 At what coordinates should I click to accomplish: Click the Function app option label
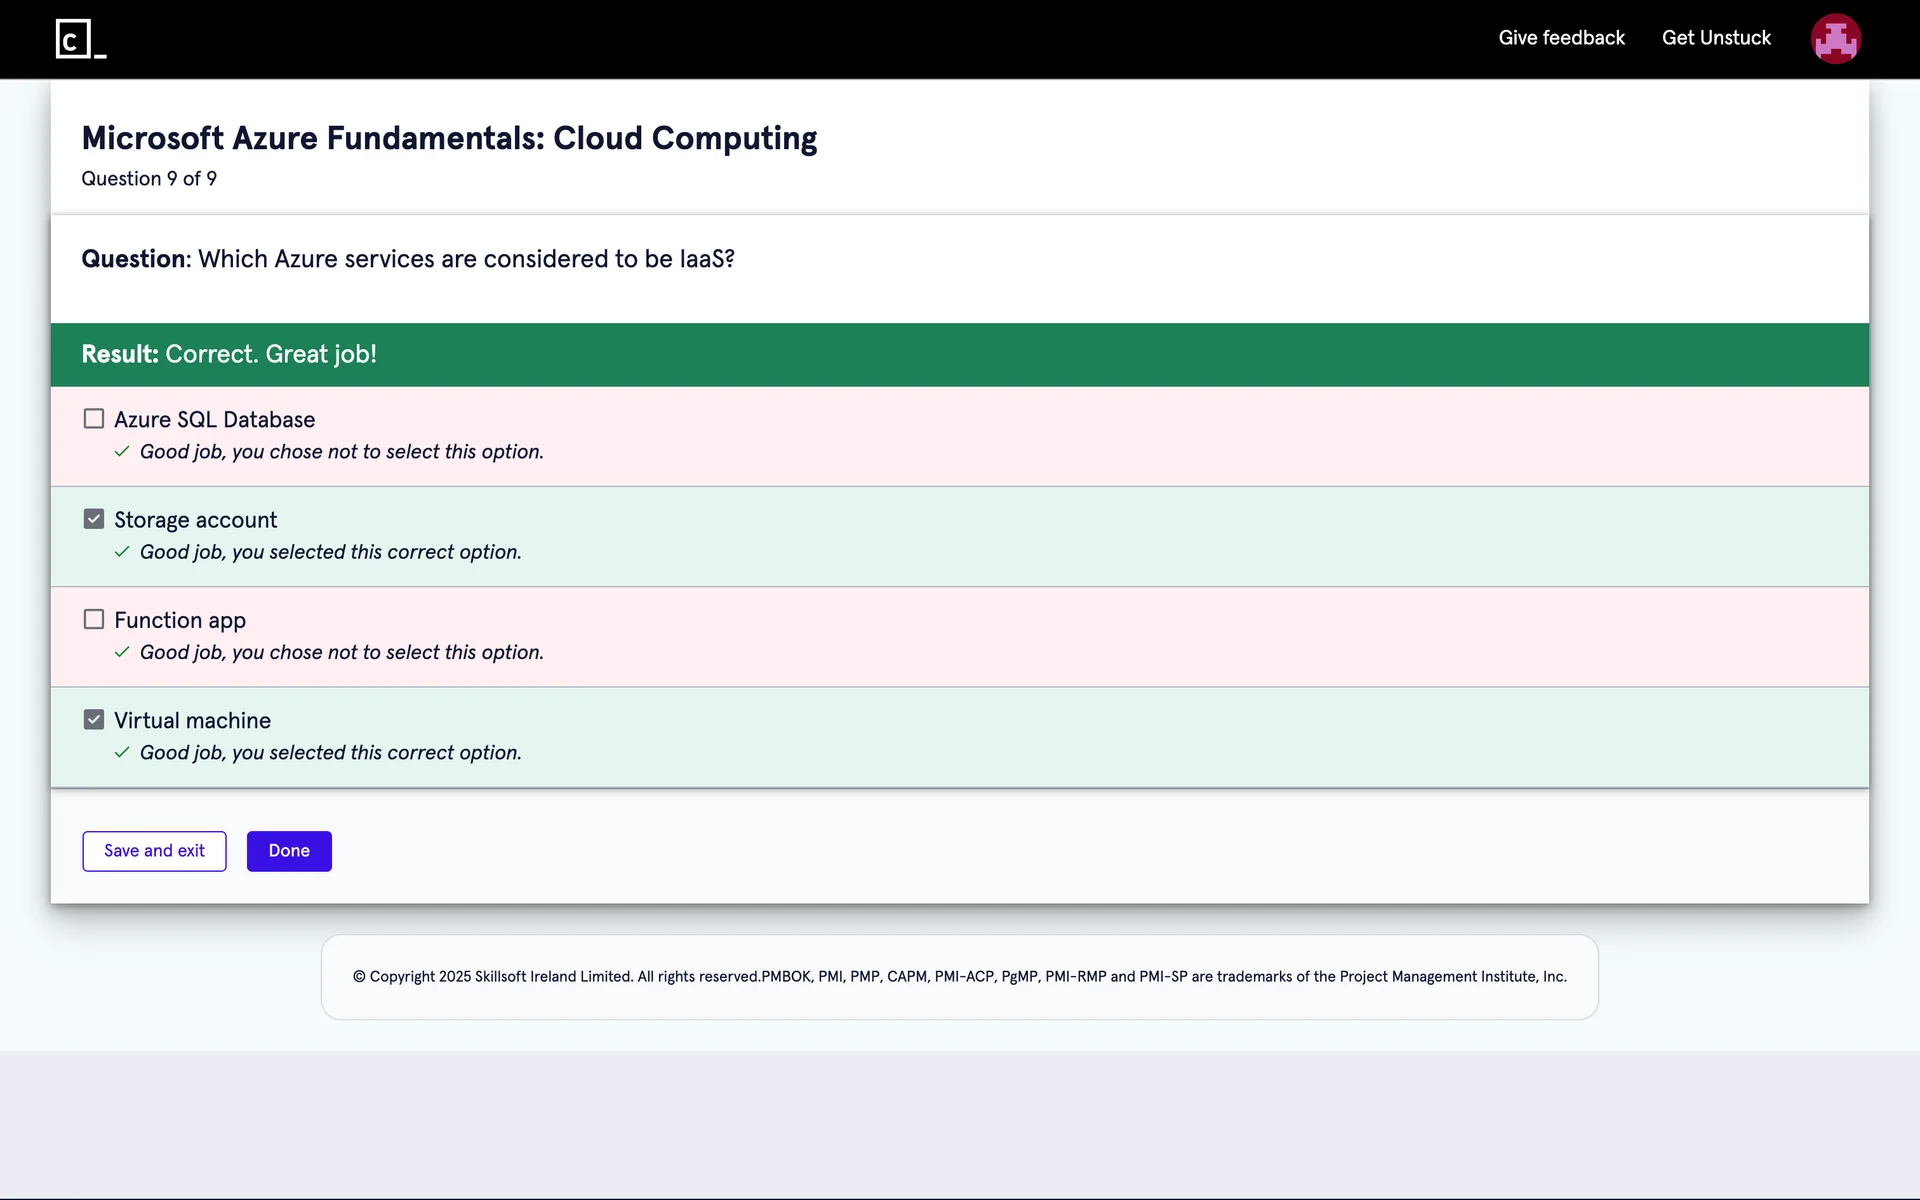click(x=180, y=620)
